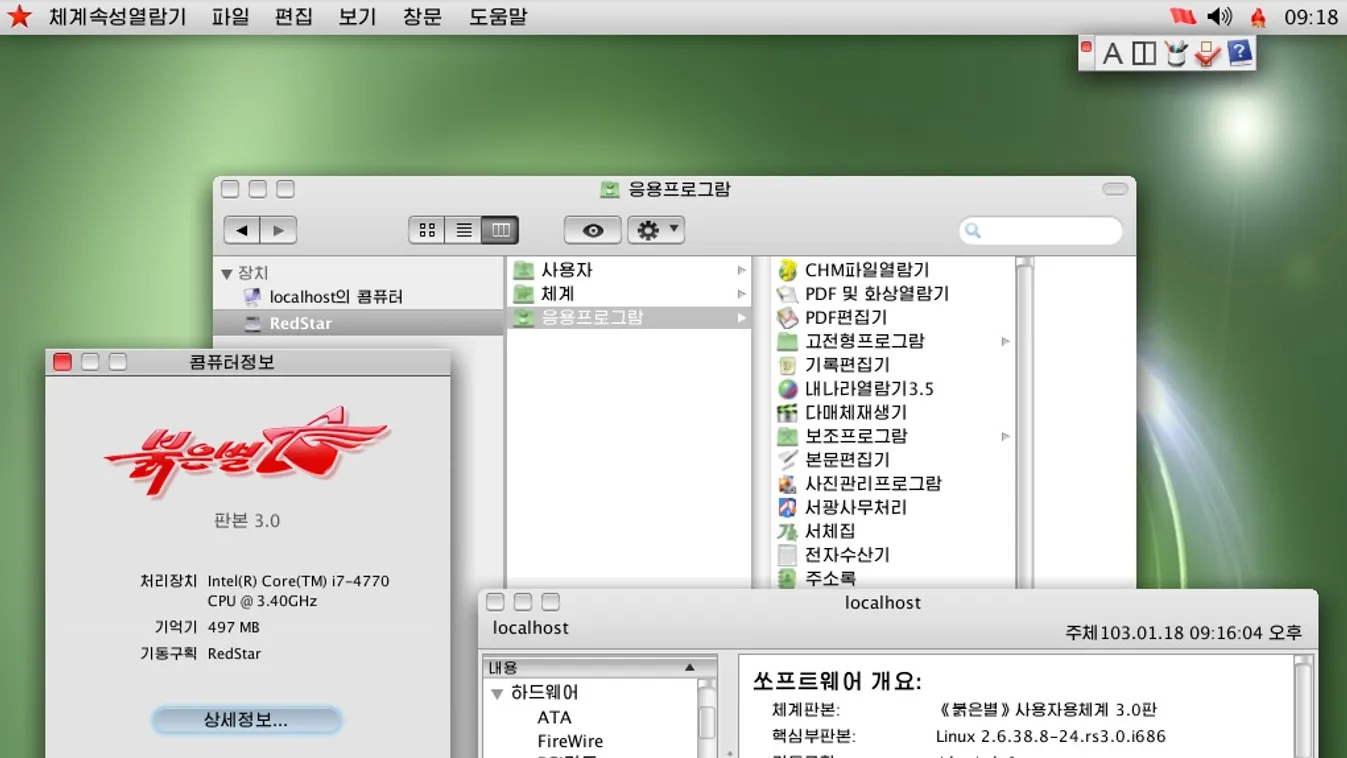Click the two-column layout icon in floating toolbar
This screenshot has width=1347, height=758.
click(x=1144, y=54)
